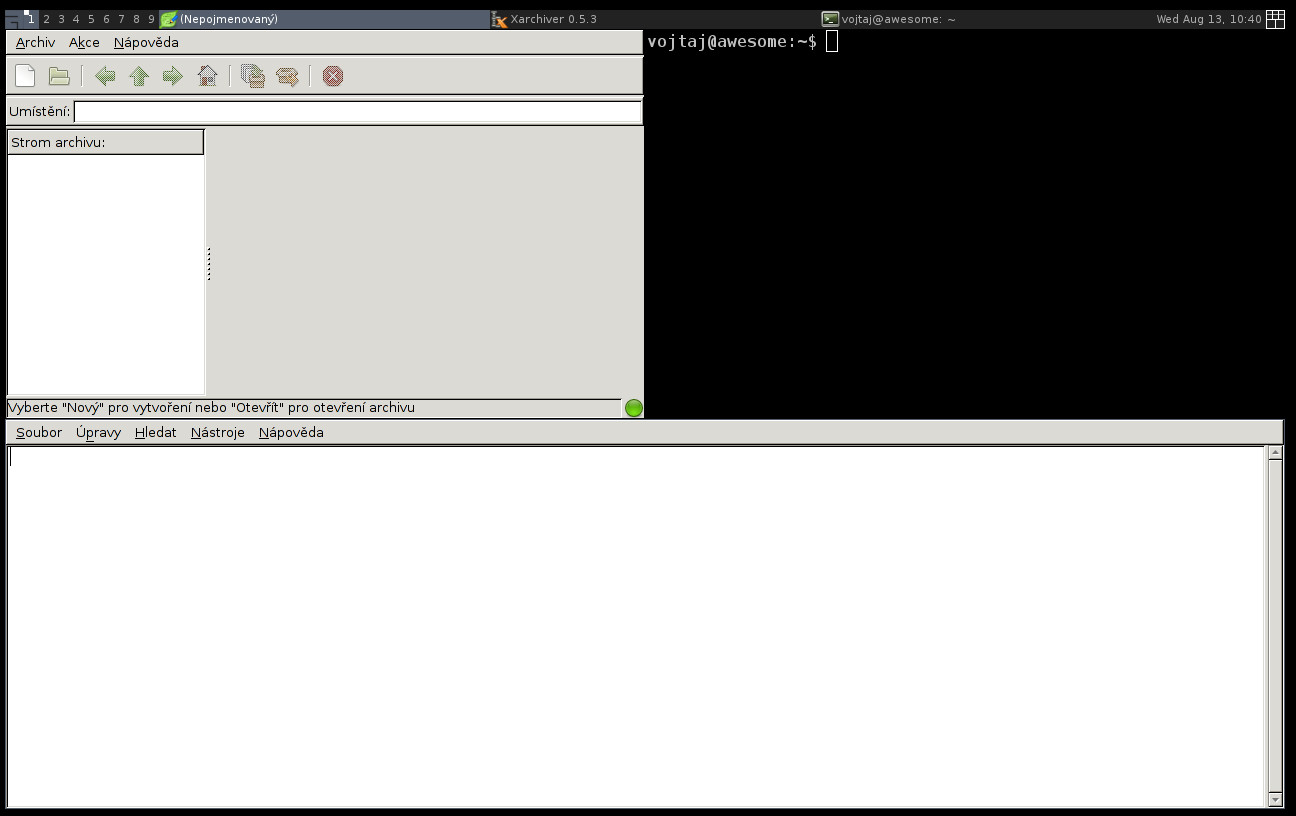Image resolution: width=1296 pixels, height=816 pixels.
Task: Create a new archive in Xarchiver toolbar
Action: coord(25,76)
